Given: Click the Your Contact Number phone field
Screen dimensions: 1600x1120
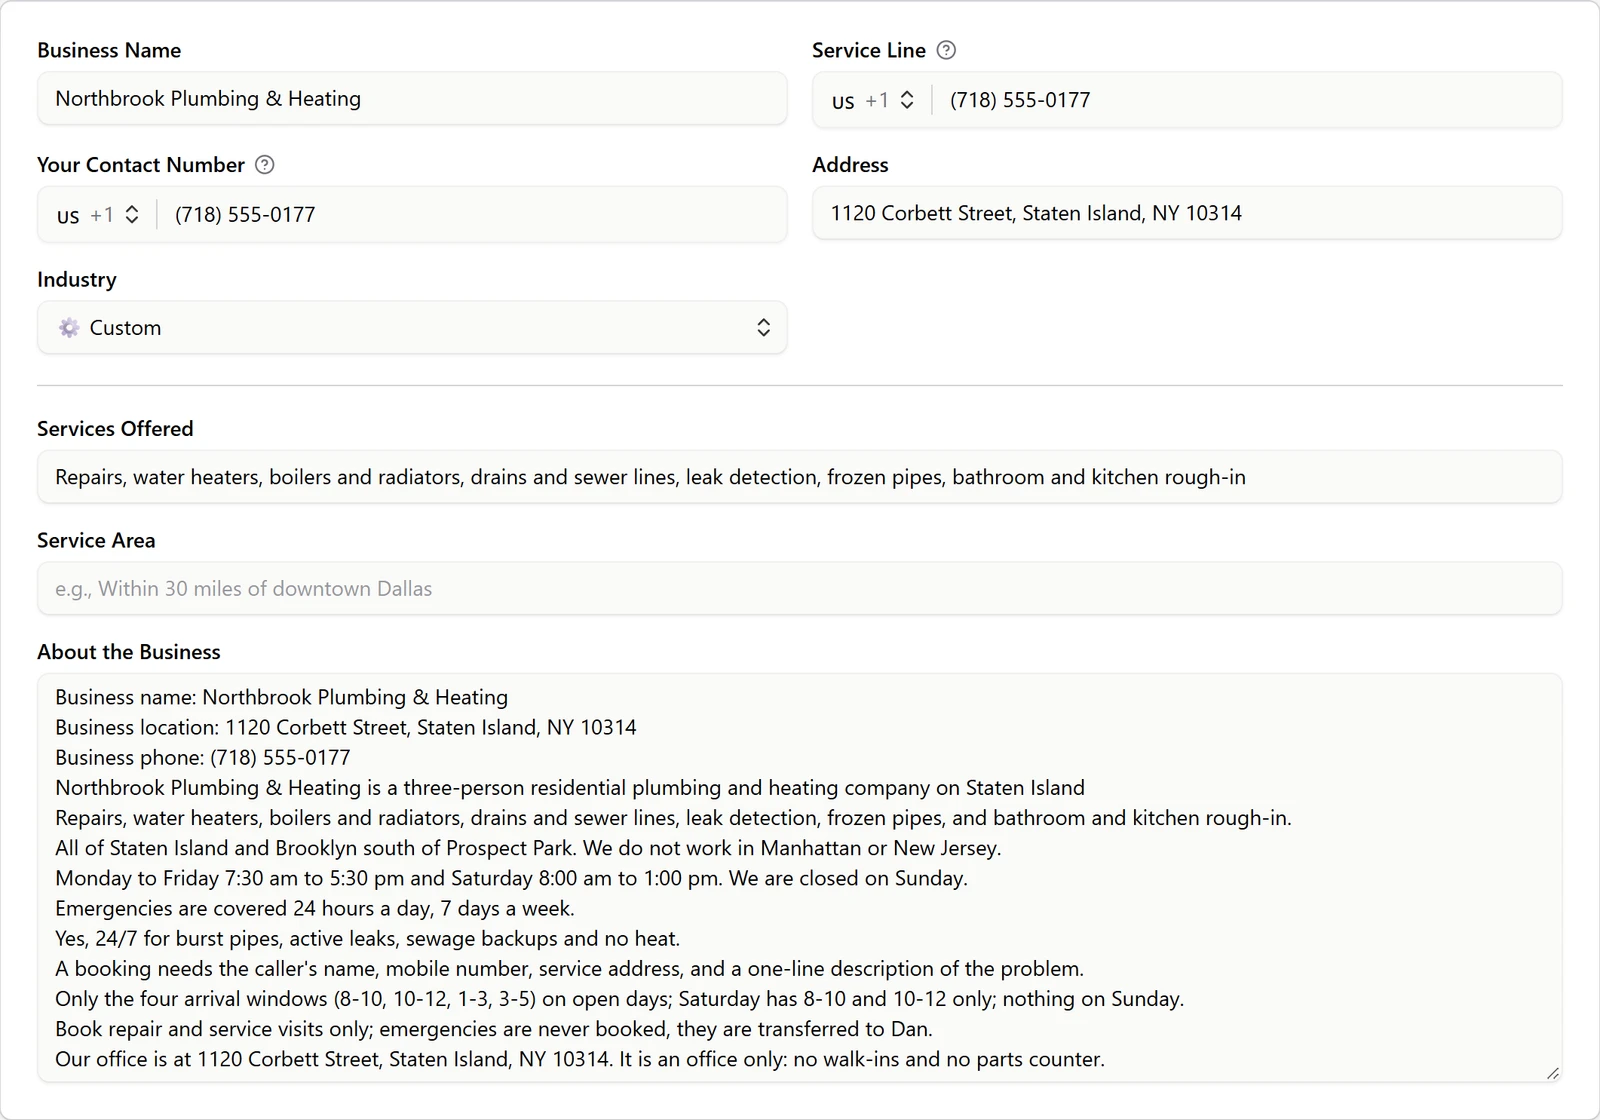Looking at the screenshot, I should point(471,215).
